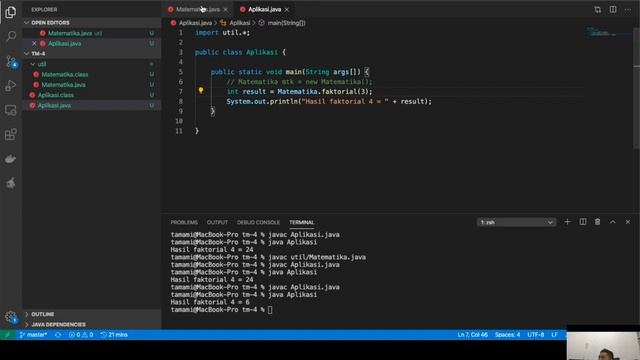Screen dimensions: 640x360
Task: Click the webcam video thumbnail
Action: click(x=603, y=346)
